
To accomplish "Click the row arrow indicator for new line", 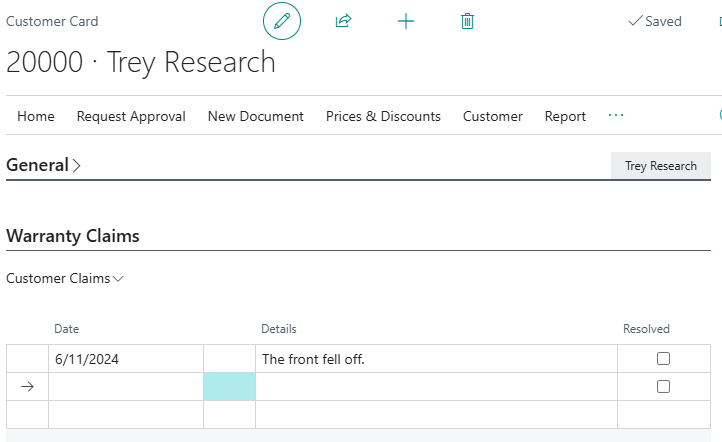I will point(27,387).
